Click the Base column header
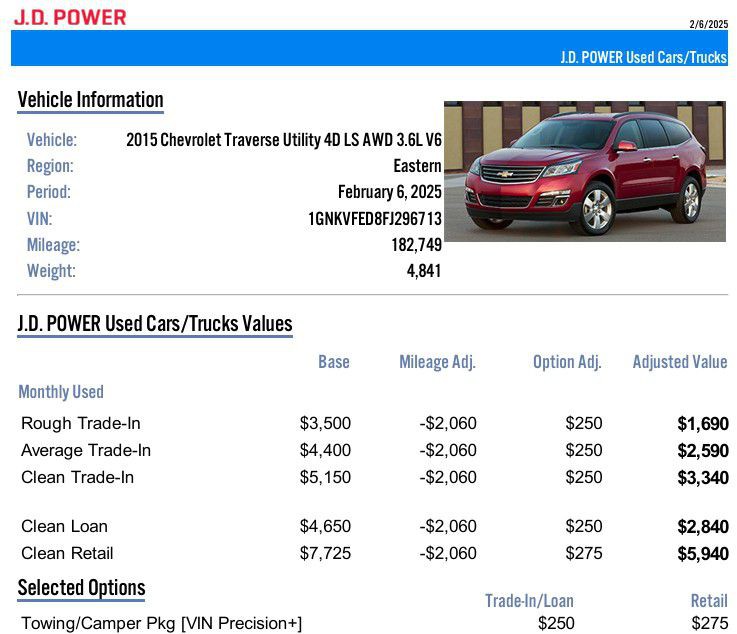The width and height of the screenshot is (737, 634). coord(334,362)
